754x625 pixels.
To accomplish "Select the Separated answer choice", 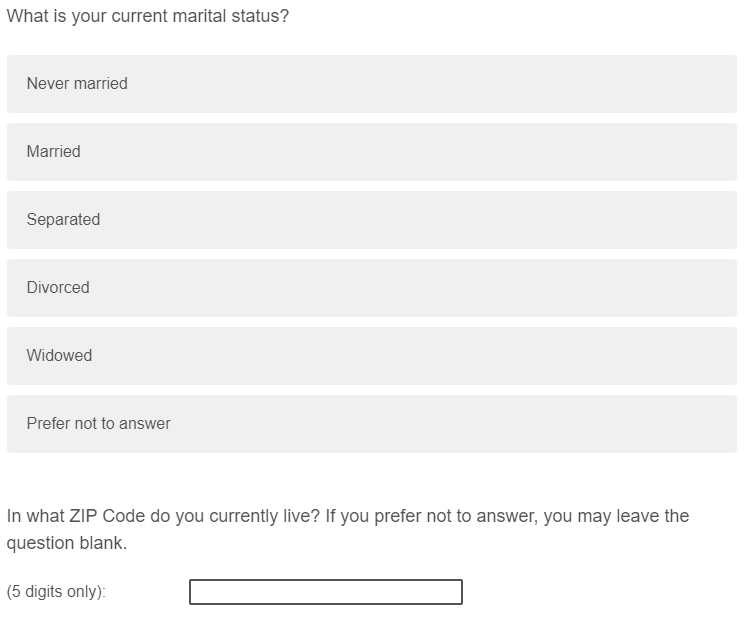I will (371, 220).
